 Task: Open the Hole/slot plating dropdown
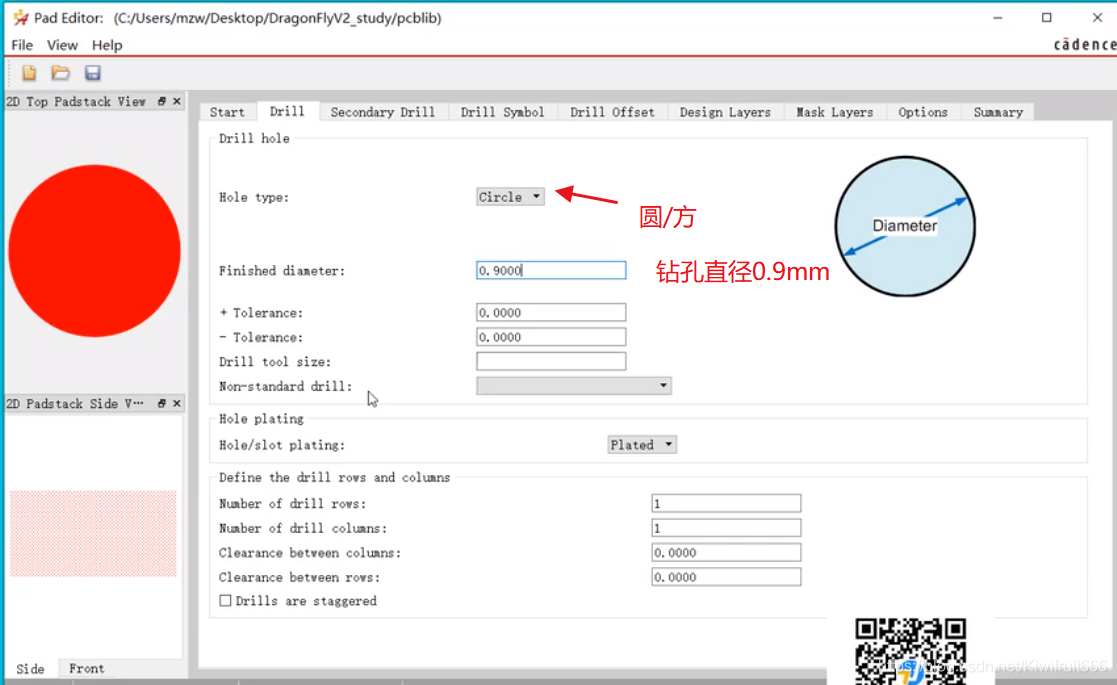pyautogui.click(x=642, y=445)
